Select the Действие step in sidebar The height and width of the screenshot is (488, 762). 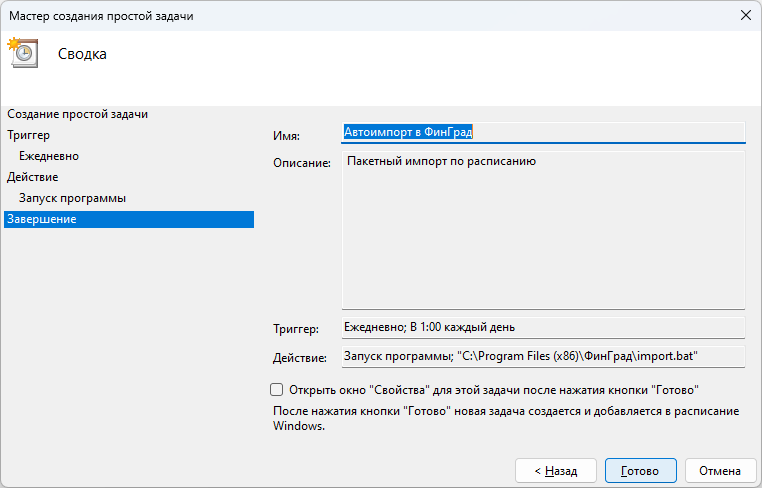click(32, 177)
